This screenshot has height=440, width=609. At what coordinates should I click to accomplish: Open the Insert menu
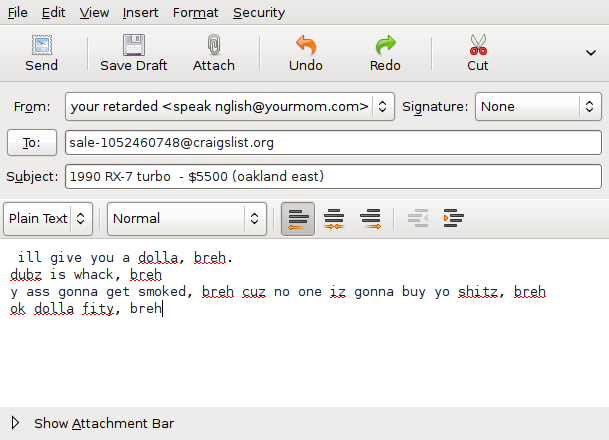[x=140, y=13]
